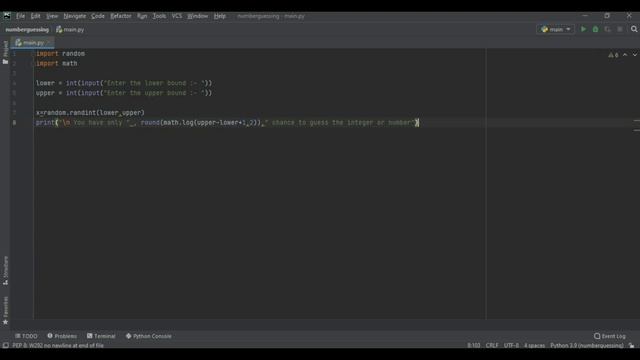The image size is (640, 360).
Task: Click the 'upper = int(input(' code line
Action: (x=124, y=93)
